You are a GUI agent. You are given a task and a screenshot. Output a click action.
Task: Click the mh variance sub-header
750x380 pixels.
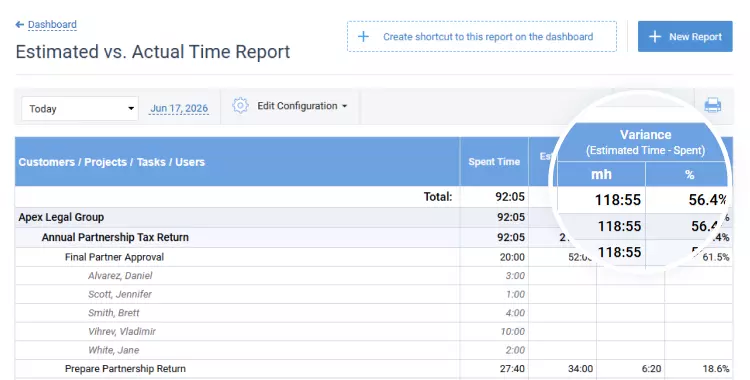[x=601, y=174]
